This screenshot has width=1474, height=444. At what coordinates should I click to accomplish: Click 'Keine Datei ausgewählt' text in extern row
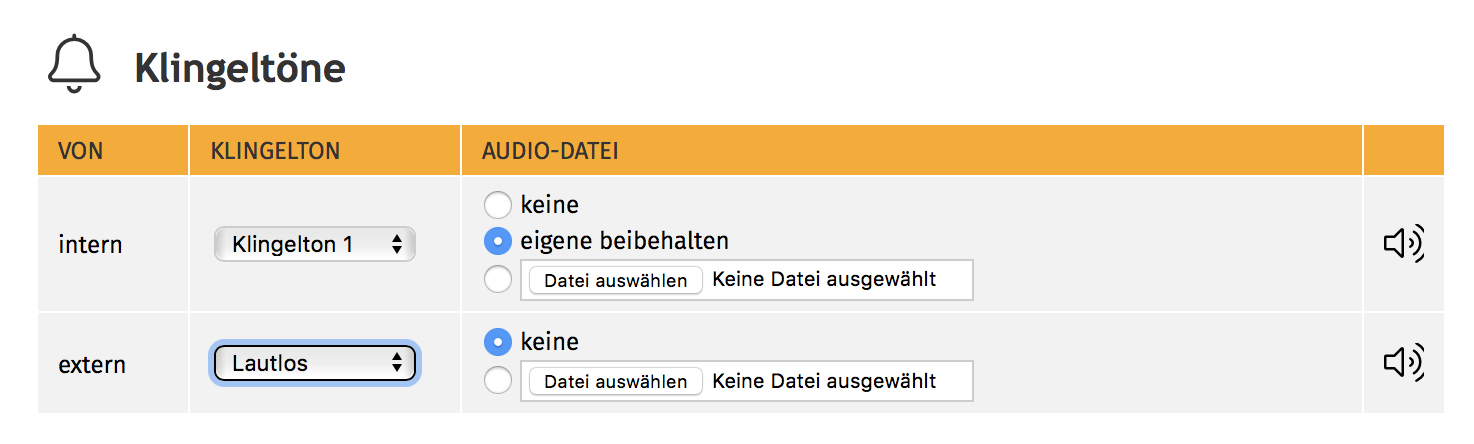[824, 381]
